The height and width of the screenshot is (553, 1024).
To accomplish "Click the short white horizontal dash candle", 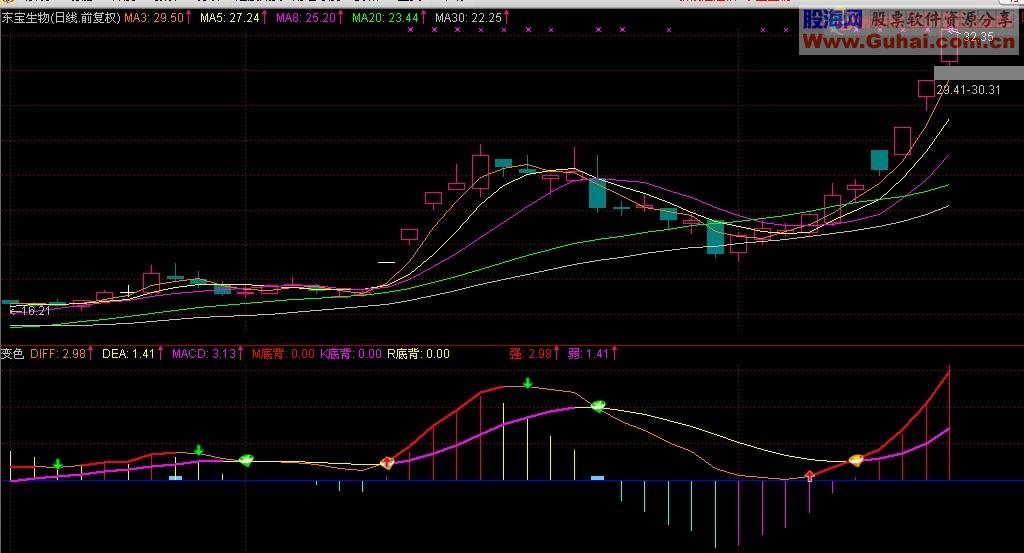I will (x=386, y=262).
